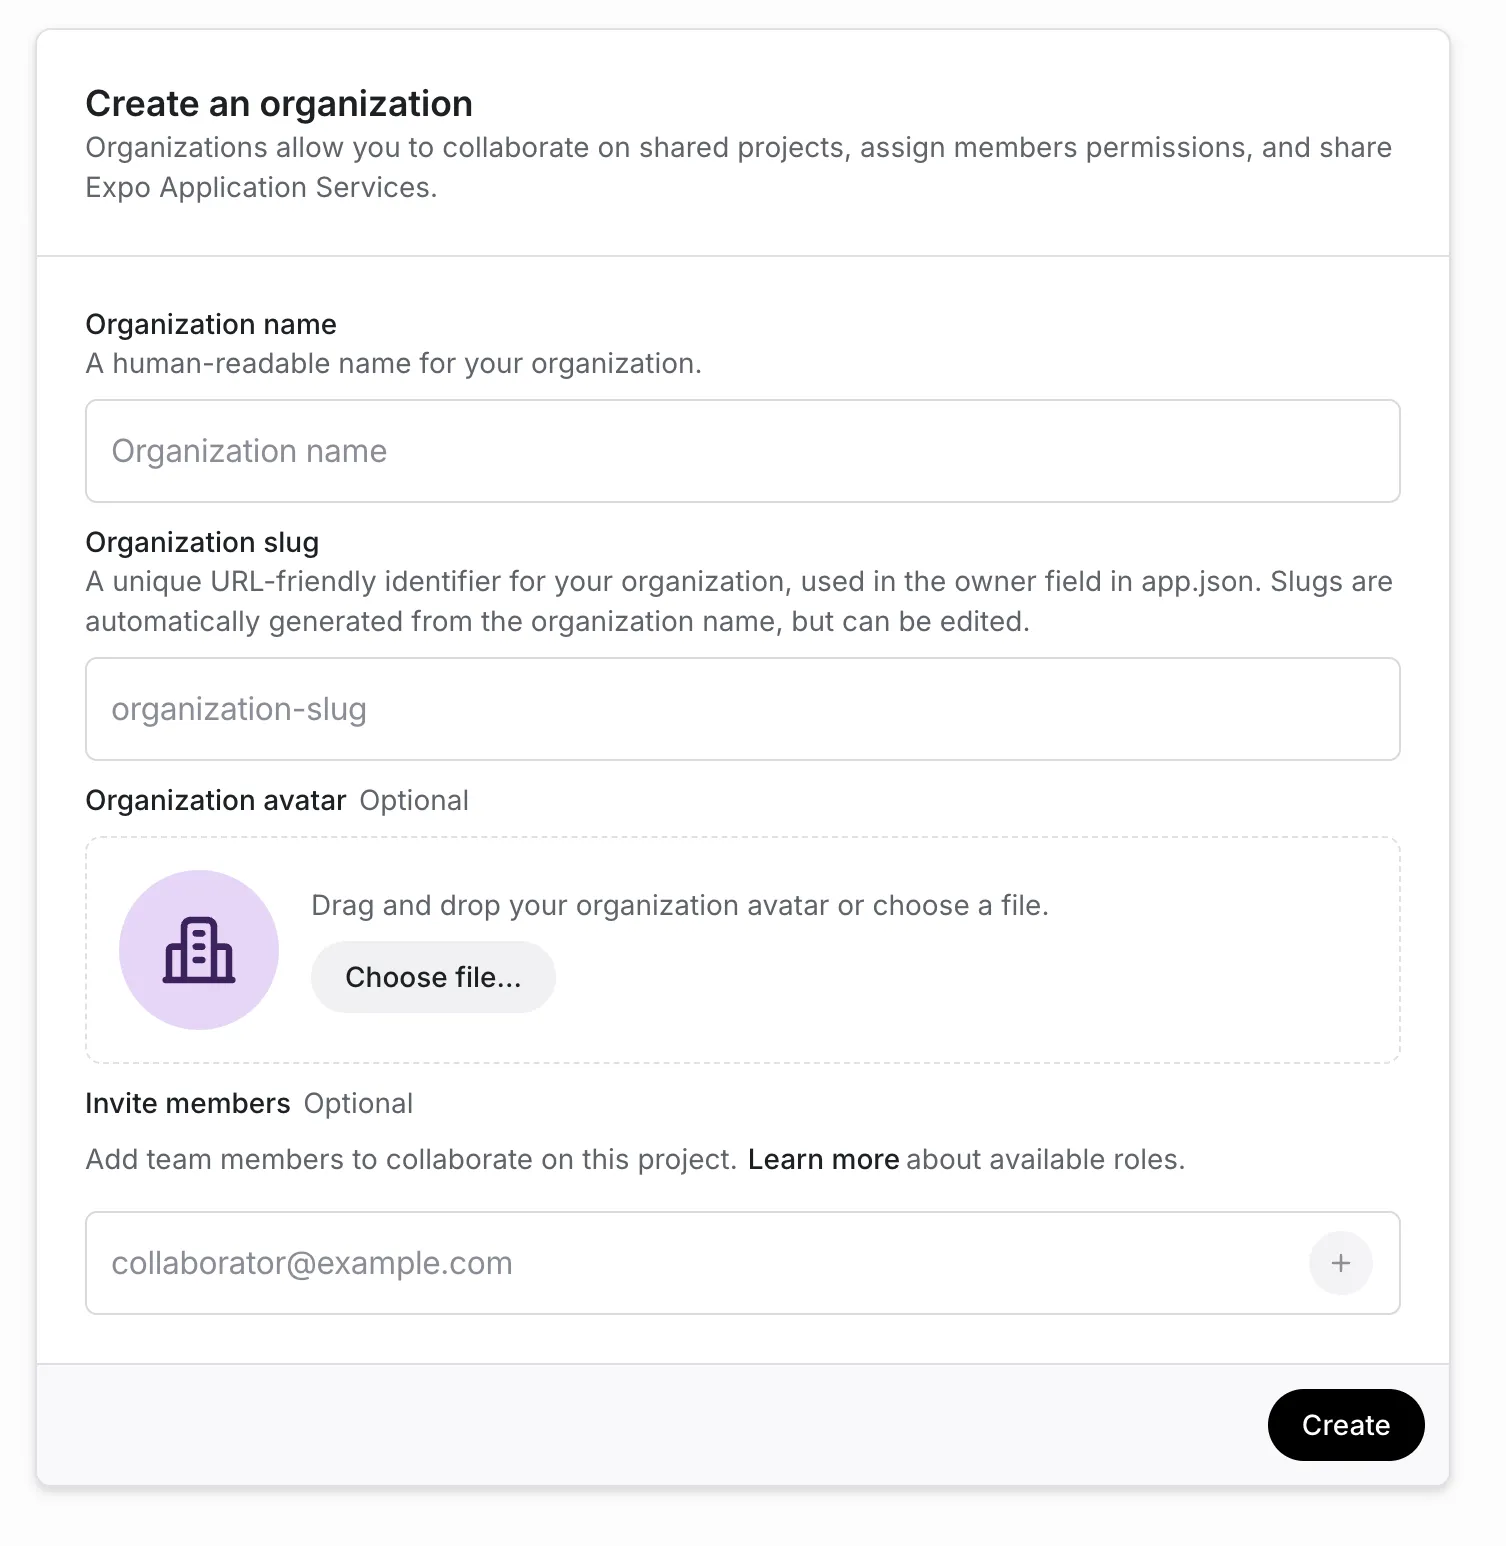The width and height of the screenshot is (1506, 1546).
Task: Click "Add team members to collaborate" text
Action: [411, 1159]
